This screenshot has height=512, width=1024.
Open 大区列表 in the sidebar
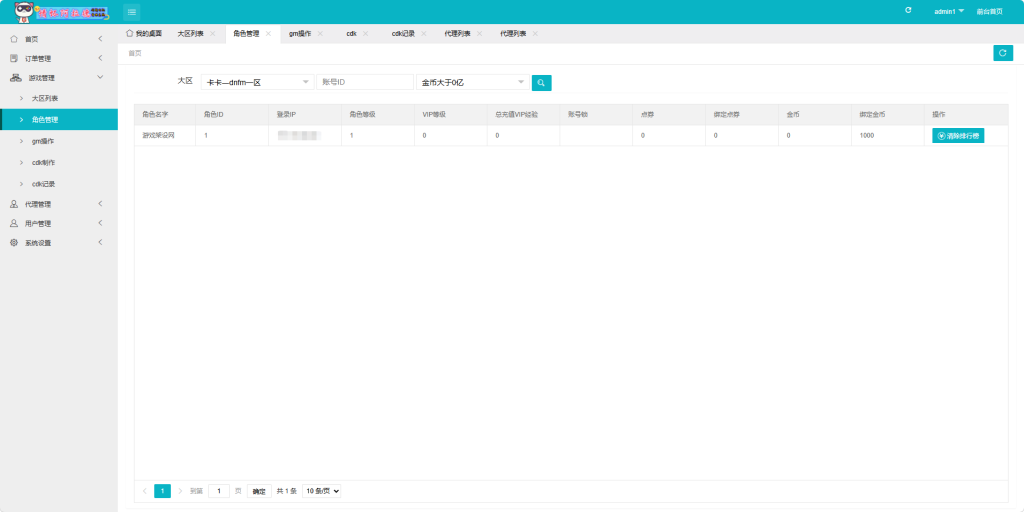tap(59, 99)
